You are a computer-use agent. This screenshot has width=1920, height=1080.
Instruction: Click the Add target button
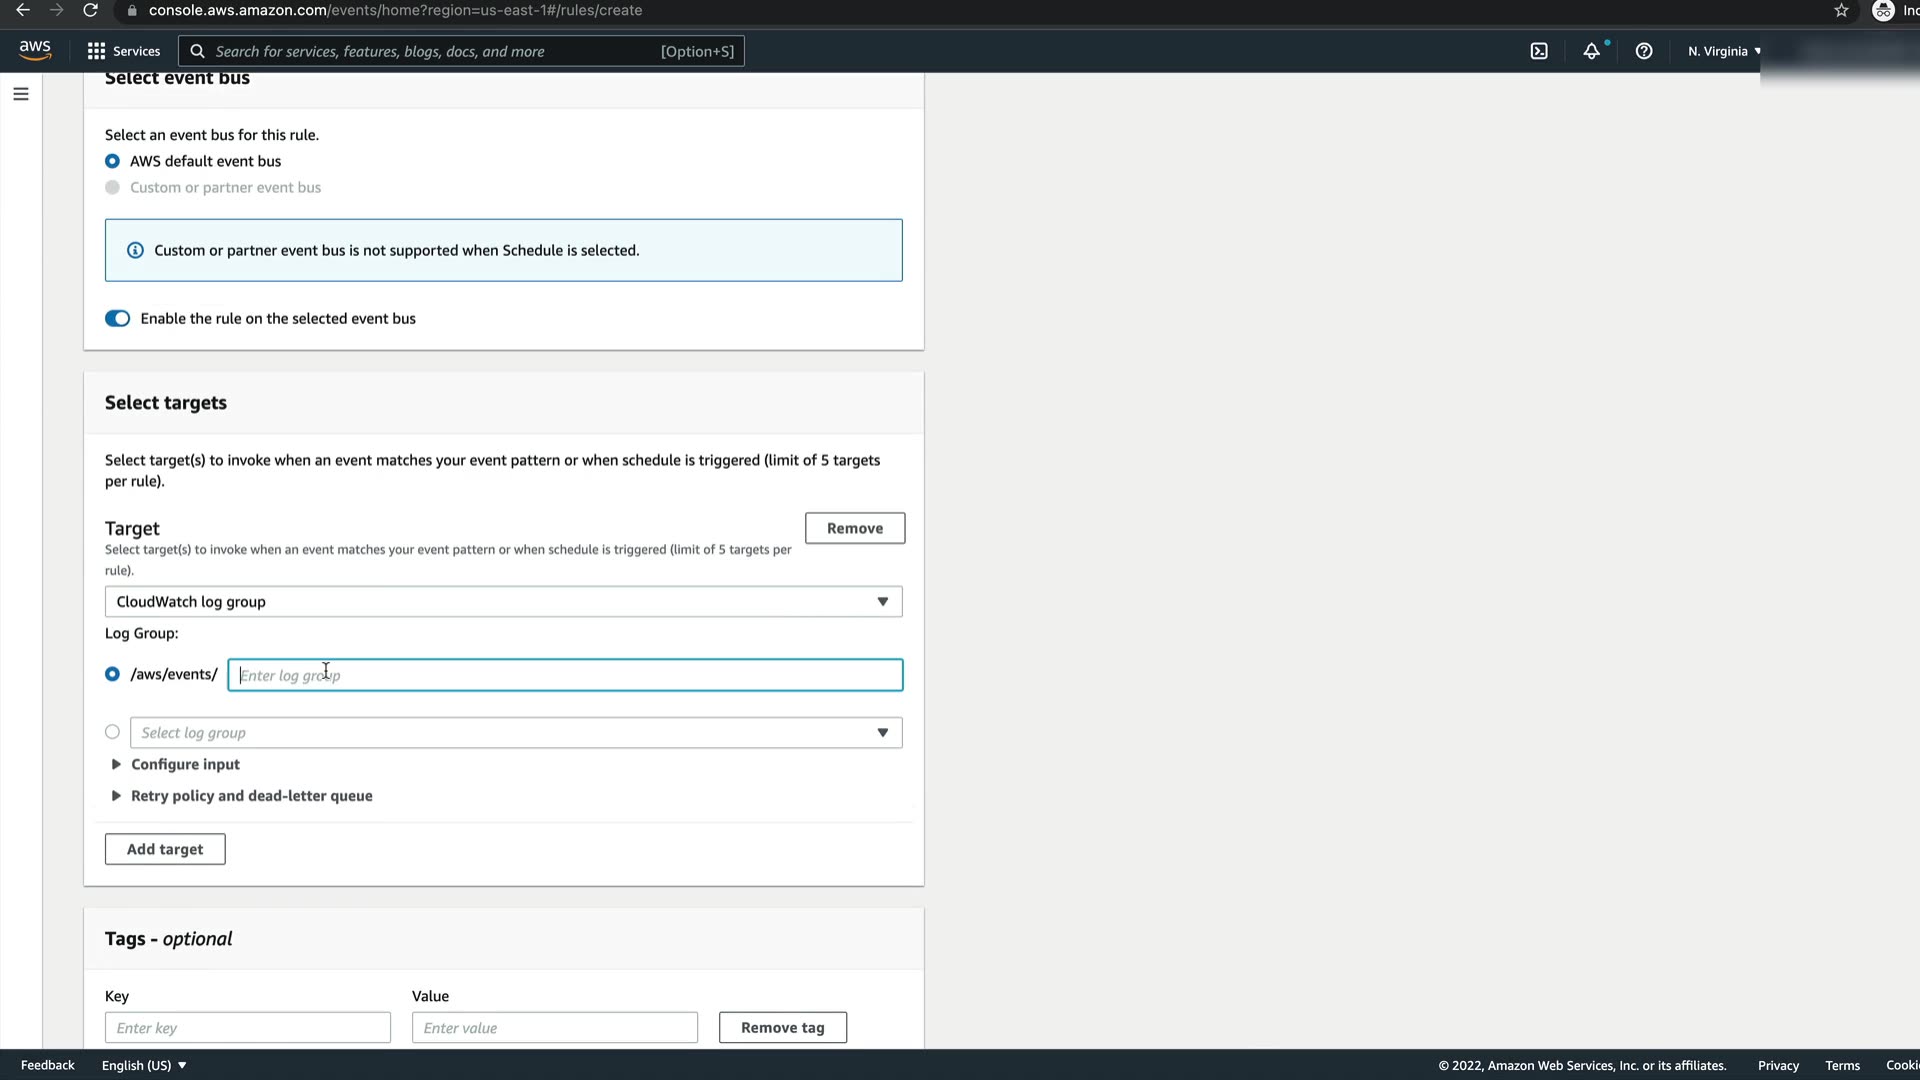coord(165,849)
